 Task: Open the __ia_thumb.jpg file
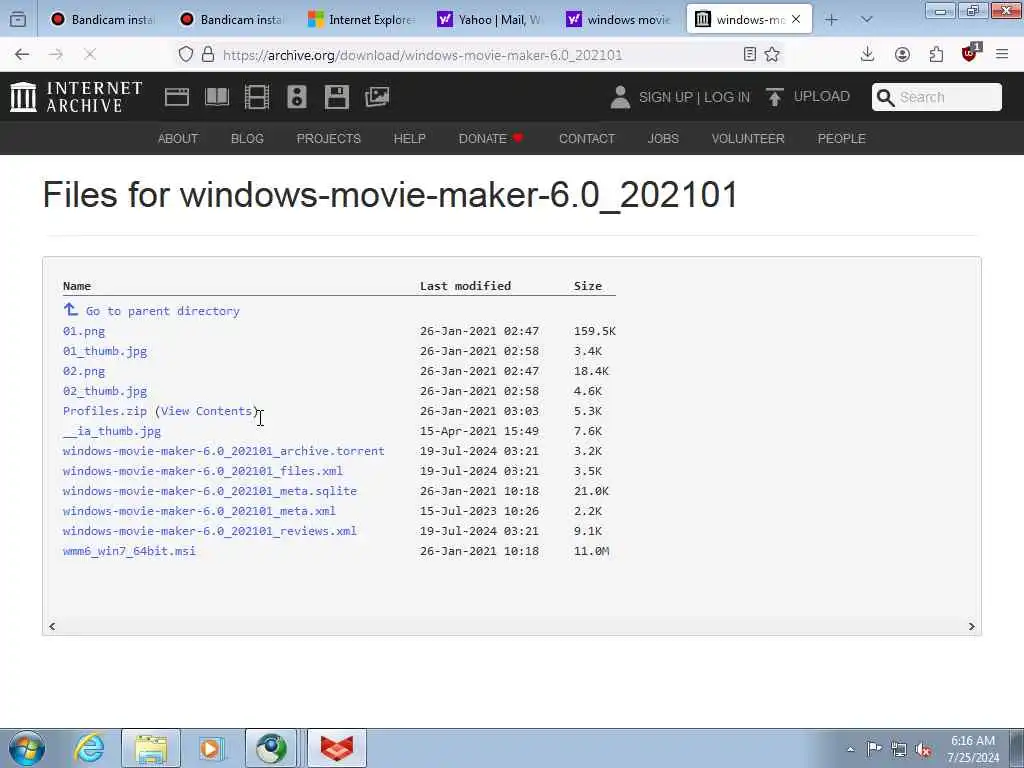pos(112,431)
